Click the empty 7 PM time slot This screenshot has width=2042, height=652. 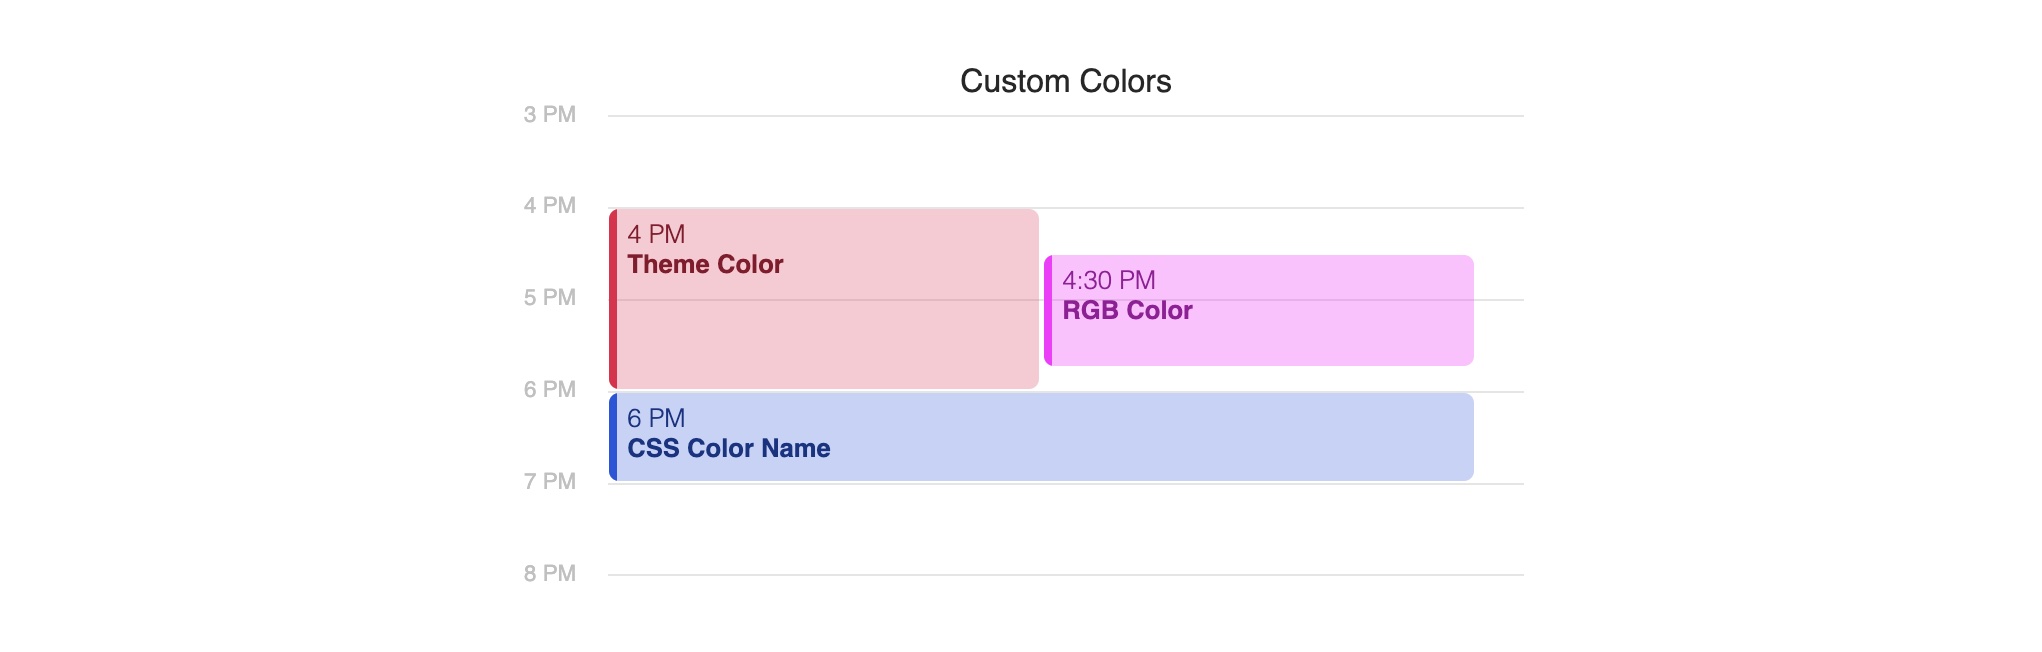(x=1066, y=529)
